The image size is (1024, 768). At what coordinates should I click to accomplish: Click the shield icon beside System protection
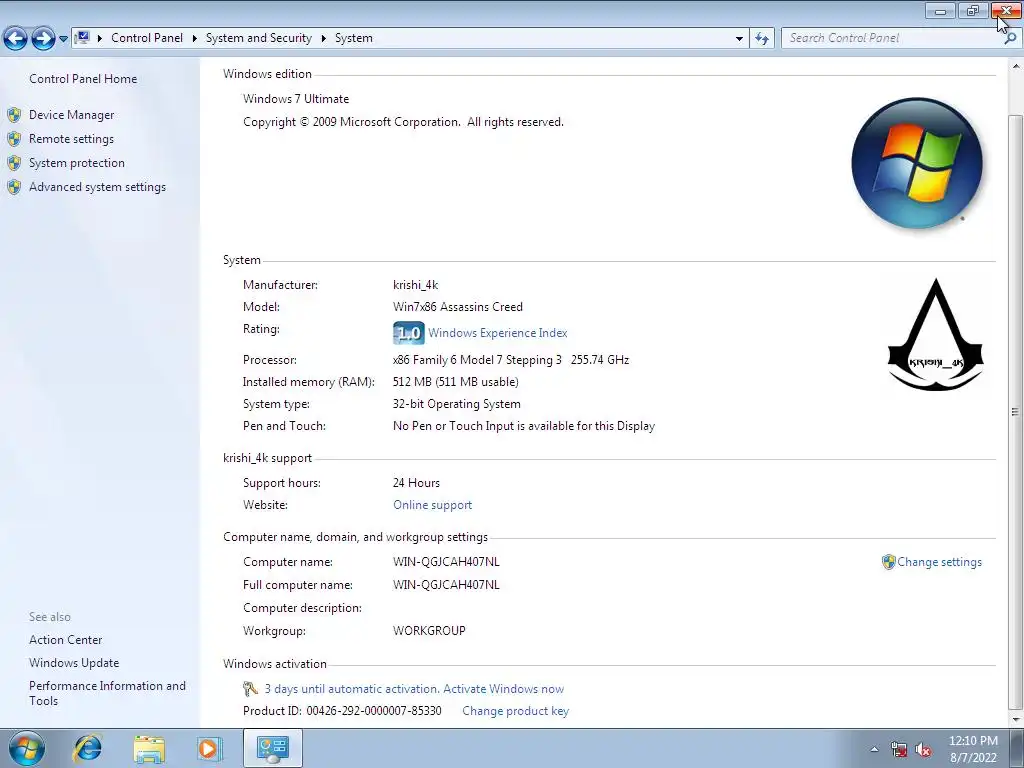14,163
